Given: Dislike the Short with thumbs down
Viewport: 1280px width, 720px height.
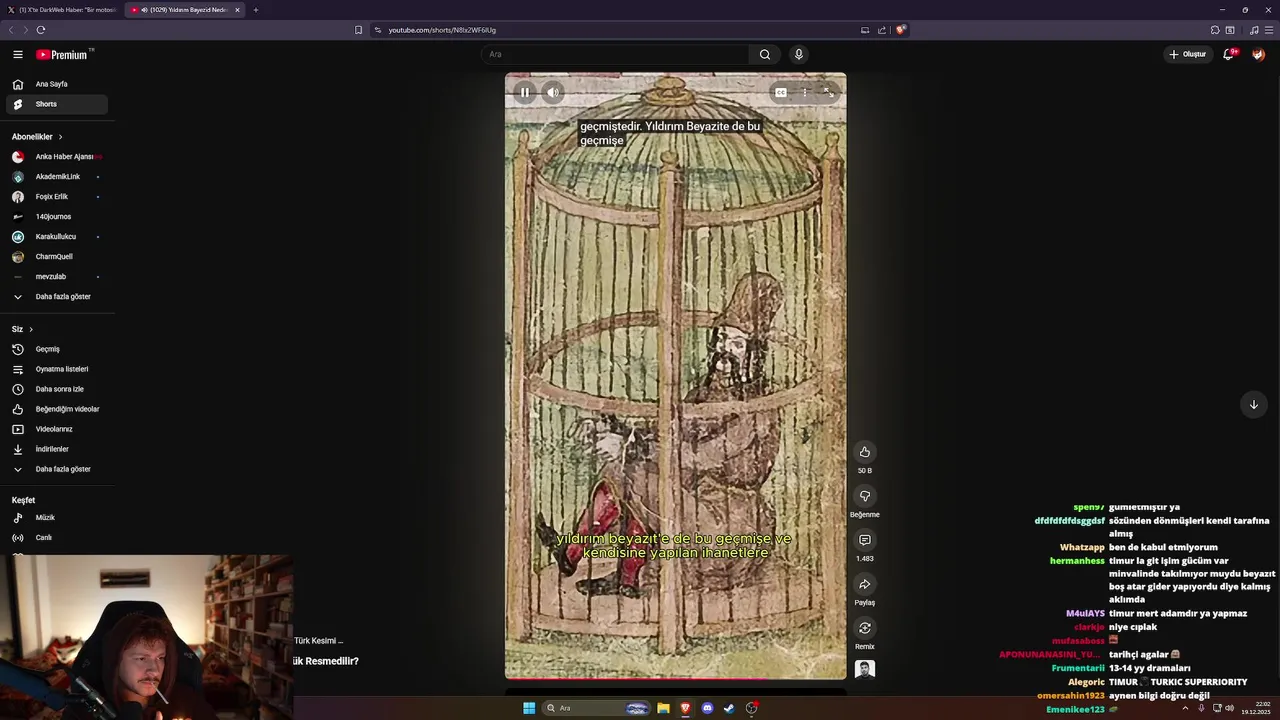Looking at the screenshot, I should tap(865, 496).
